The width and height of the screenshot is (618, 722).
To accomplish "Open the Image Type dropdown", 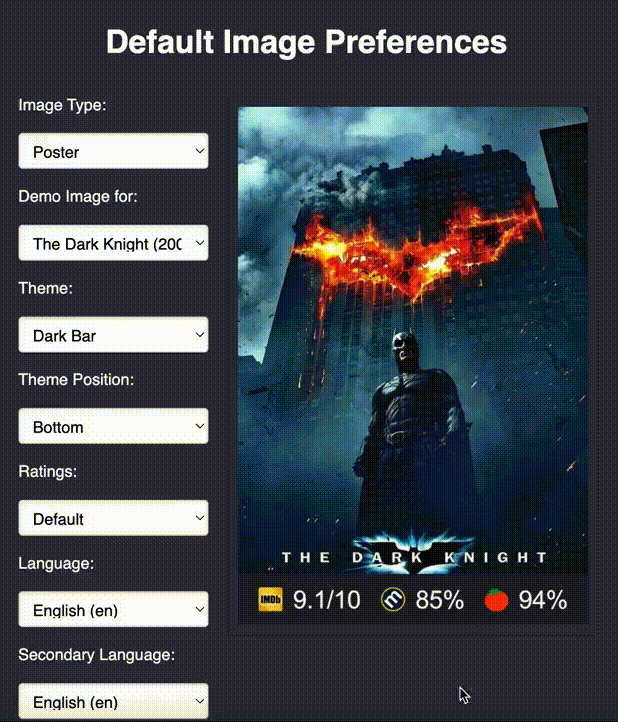I will (113, 151).
